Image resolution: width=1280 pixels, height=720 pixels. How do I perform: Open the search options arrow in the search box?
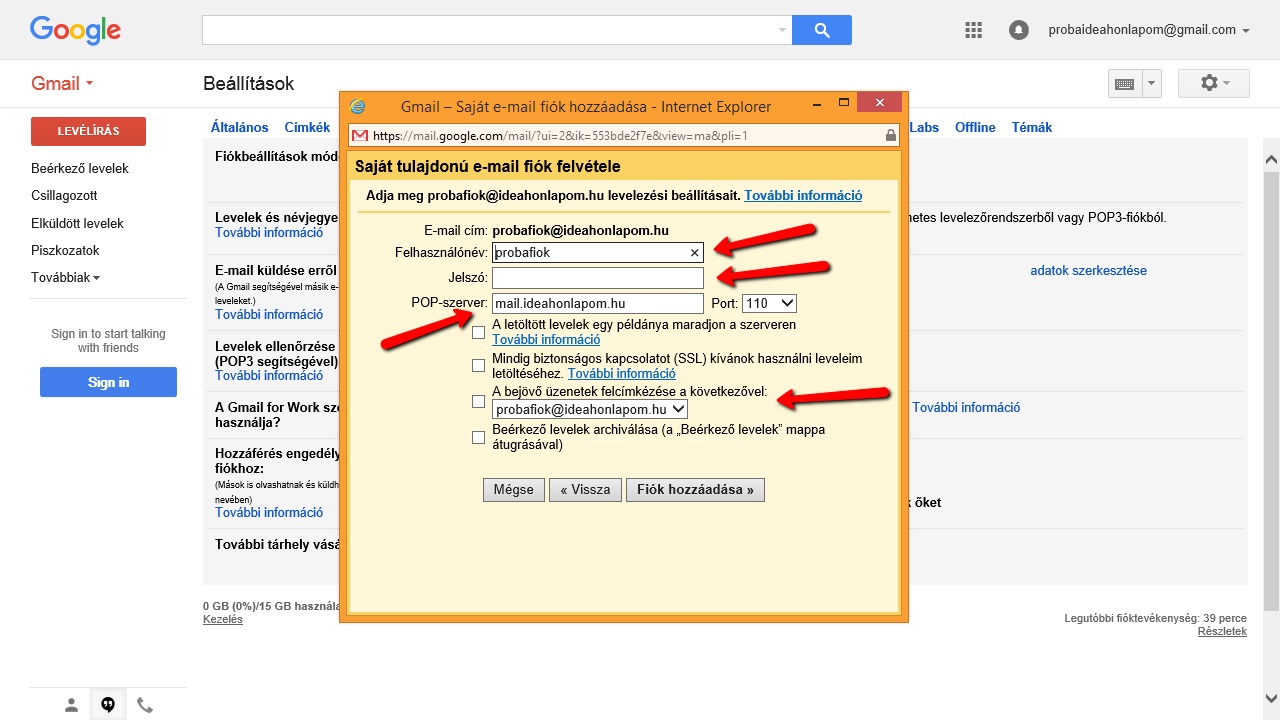click(782, 30)
